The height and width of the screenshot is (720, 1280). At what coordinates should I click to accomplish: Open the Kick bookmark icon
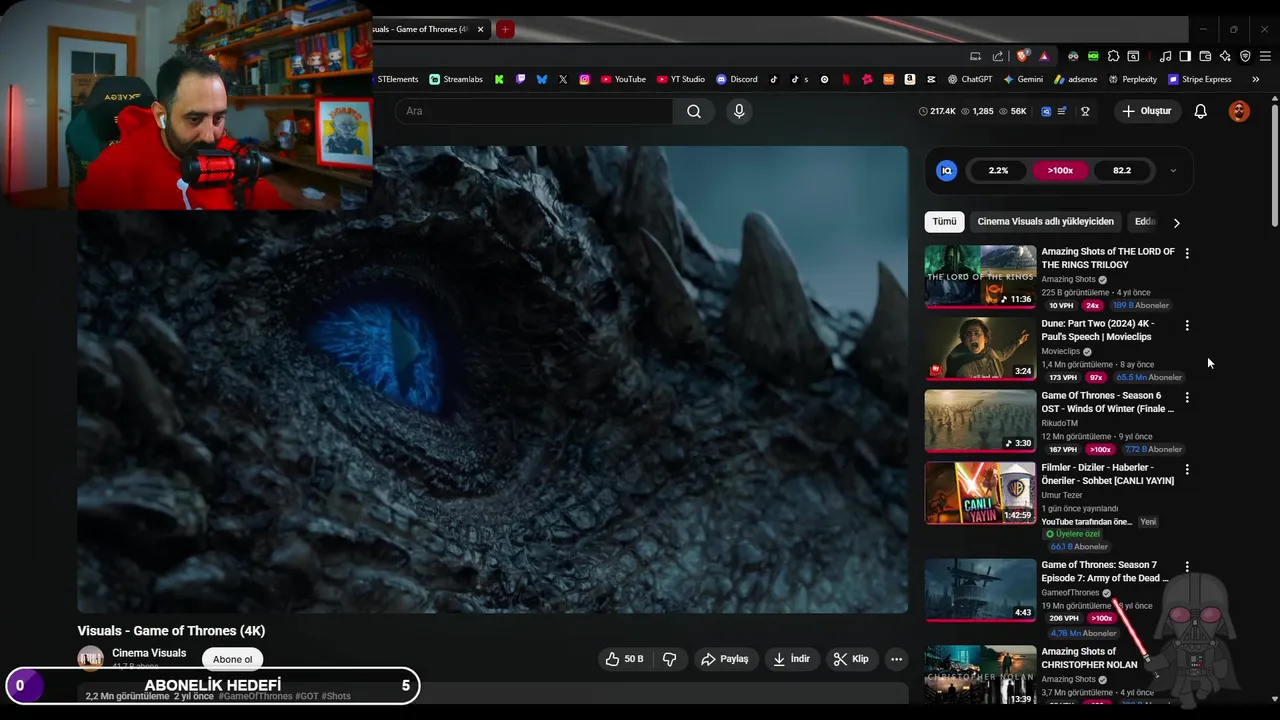click(499, 79)
